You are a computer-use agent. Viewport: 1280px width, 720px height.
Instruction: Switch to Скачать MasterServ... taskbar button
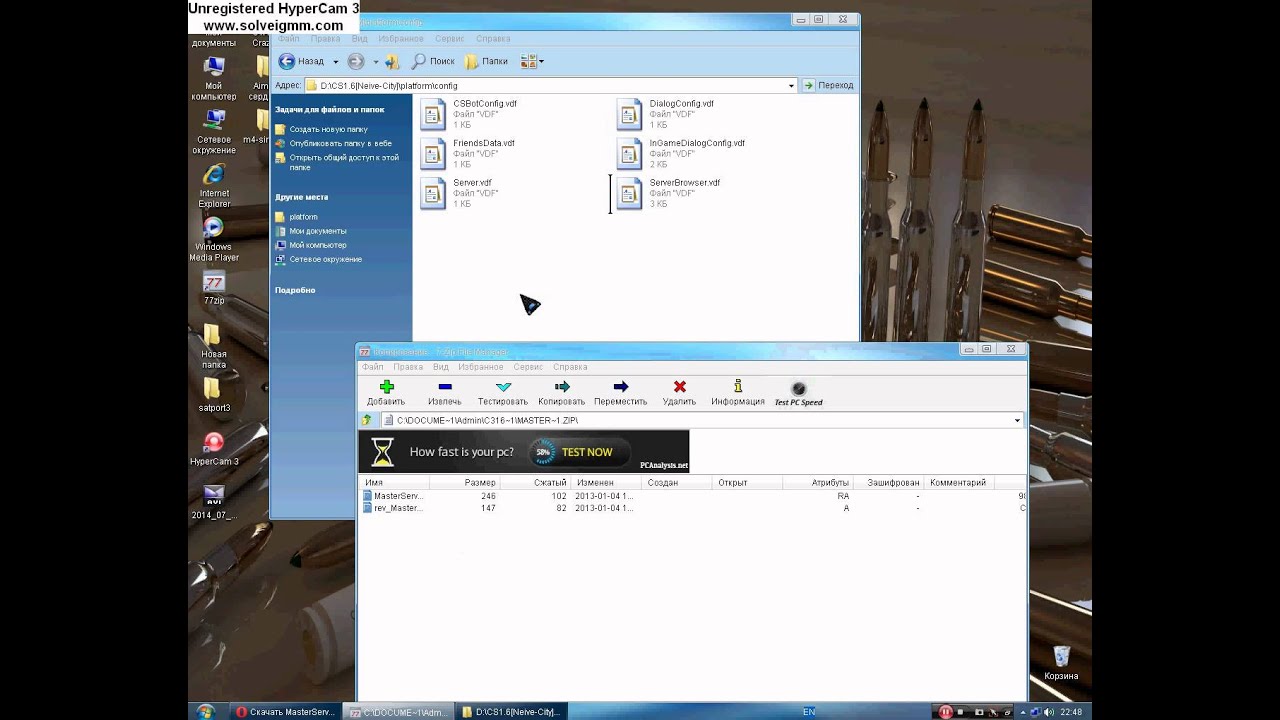284,712
